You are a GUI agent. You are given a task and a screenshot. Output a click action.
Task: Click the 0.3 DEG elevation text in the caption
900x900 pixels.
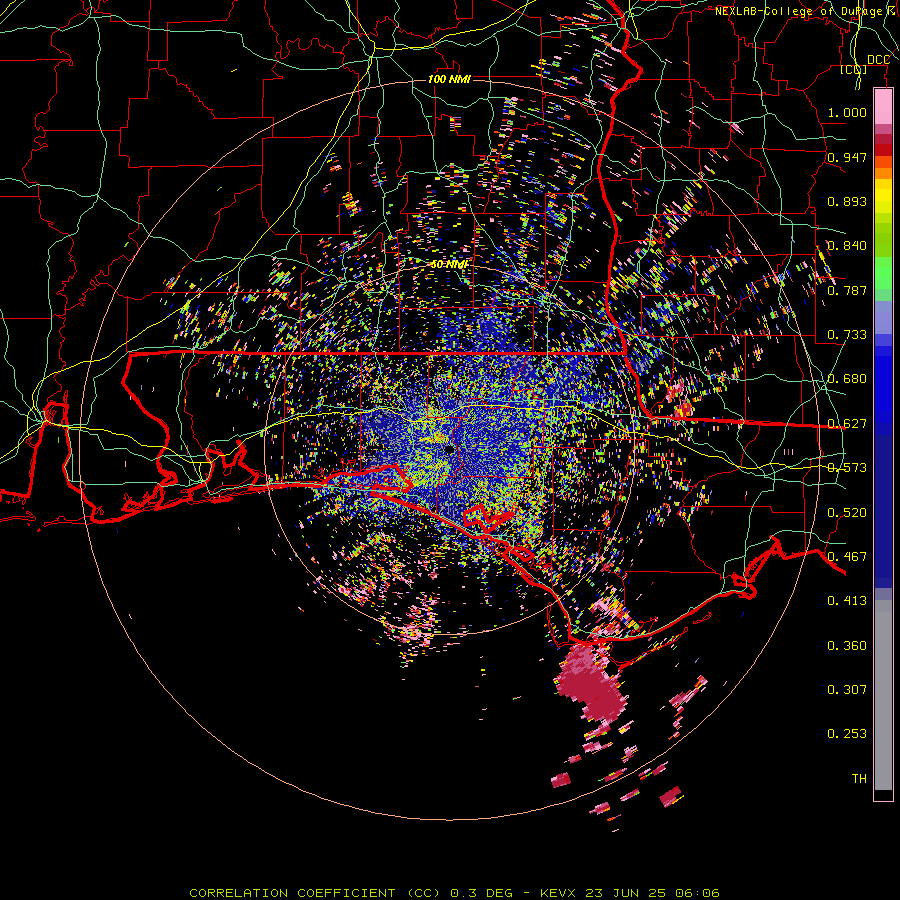point(482,893)
